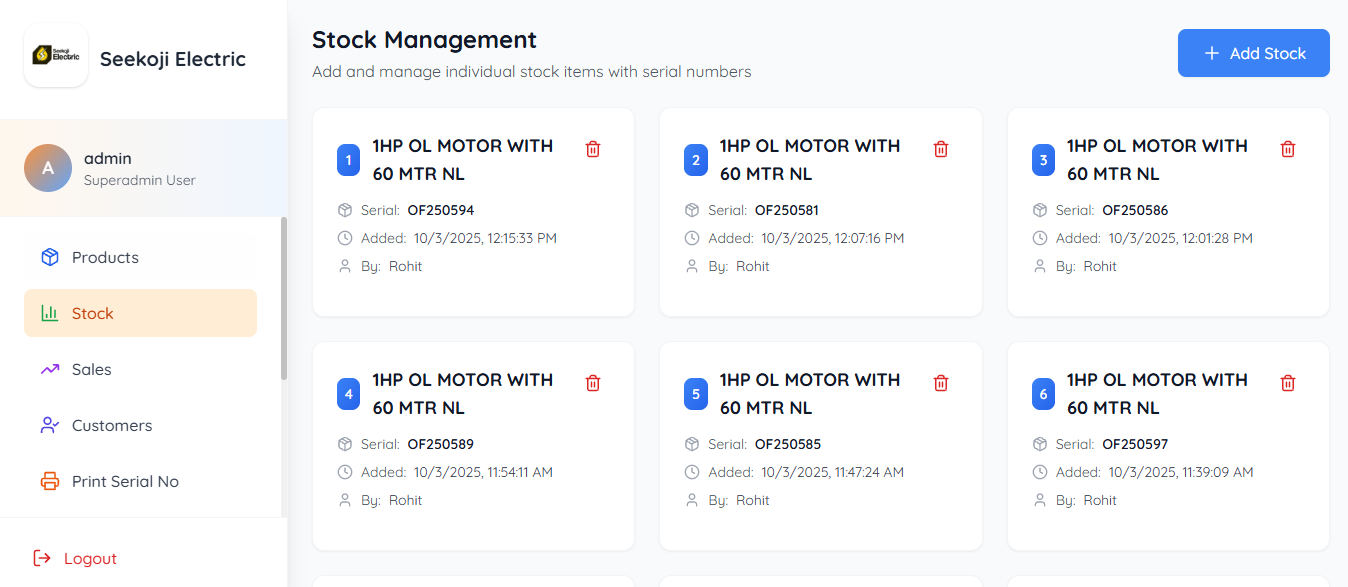Click serial number OF250594

(441, 210)
